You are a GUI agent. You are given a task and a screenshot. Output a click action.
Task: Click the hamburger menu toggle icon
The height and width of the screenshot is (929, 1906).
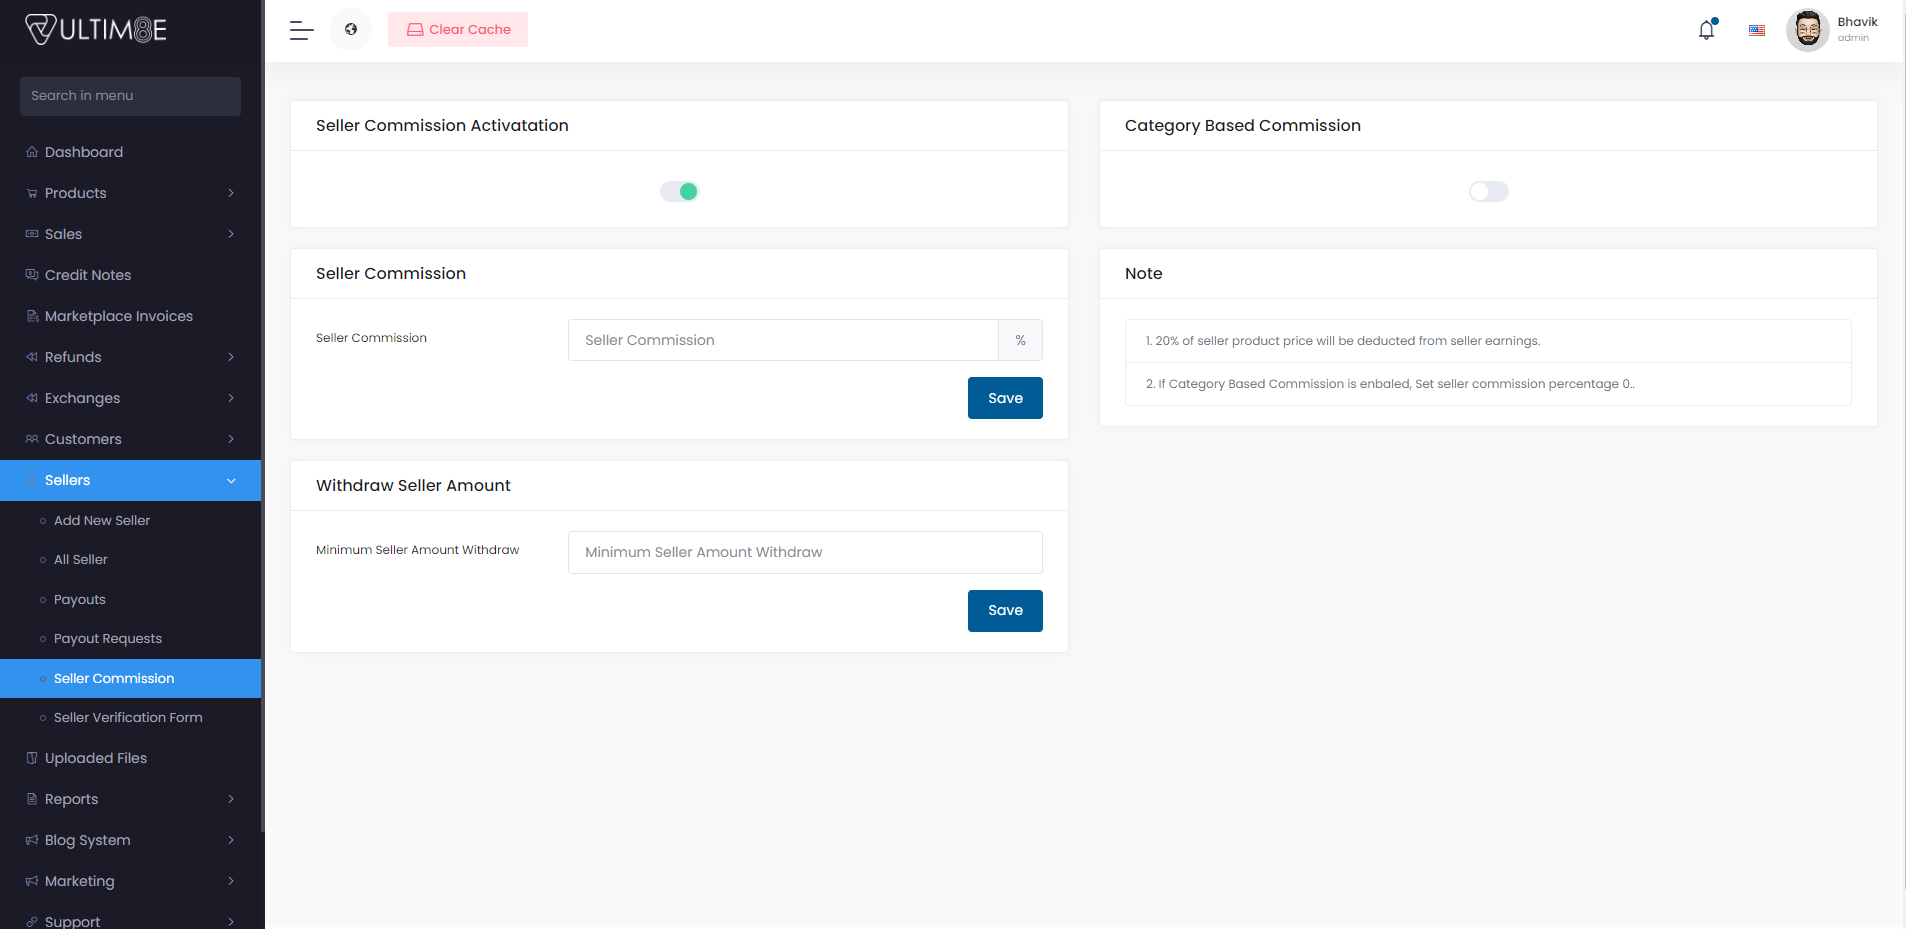301,30
